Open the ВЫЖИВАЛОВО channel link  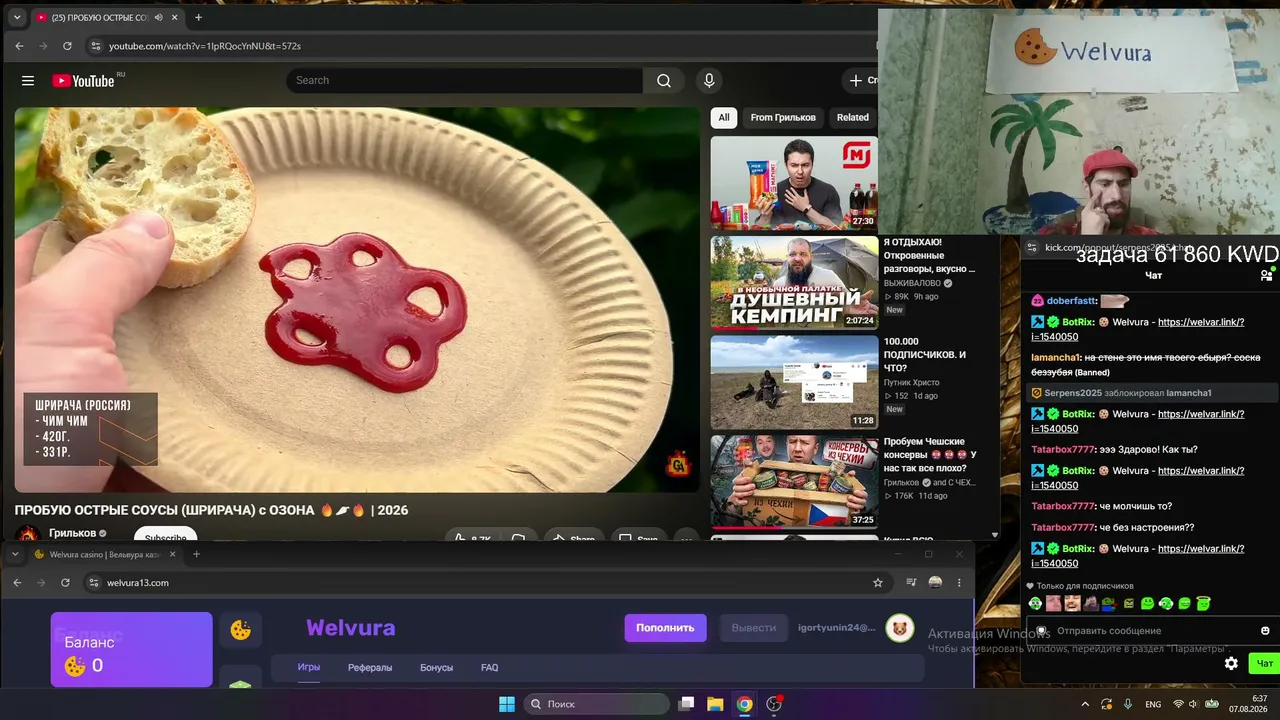click(x=912, y=283)
